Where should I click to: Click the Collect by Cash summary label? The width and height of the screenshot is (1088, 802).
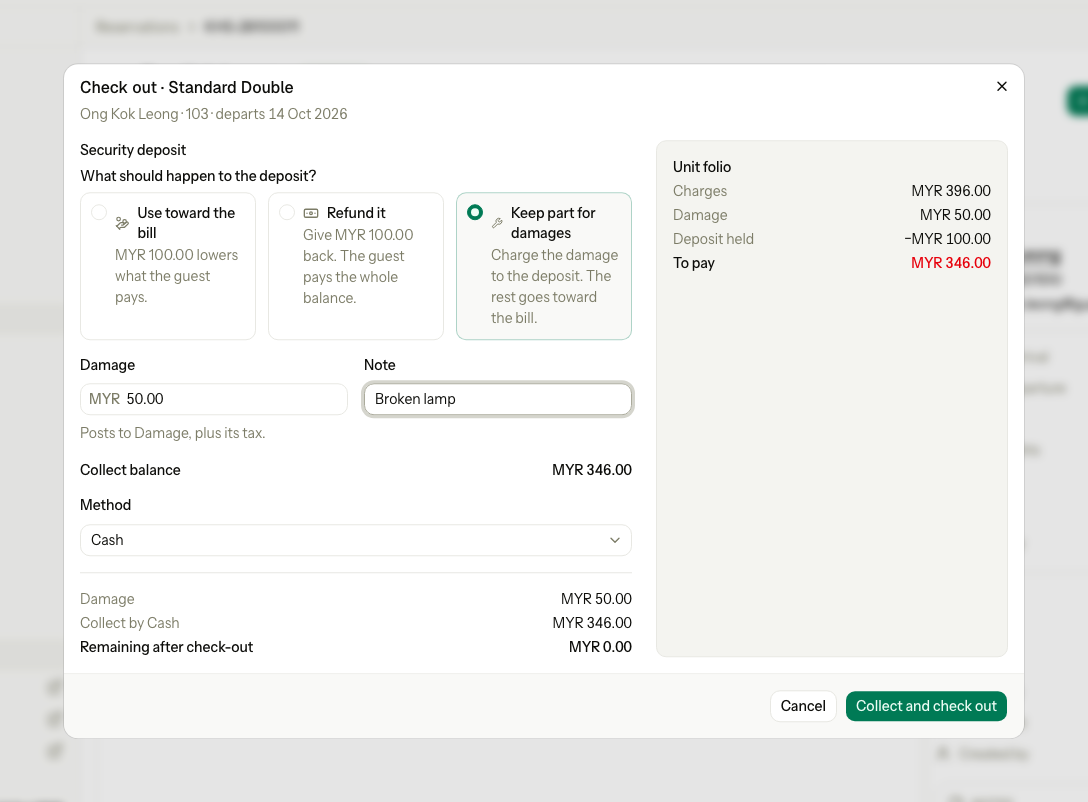pos(130,623)
